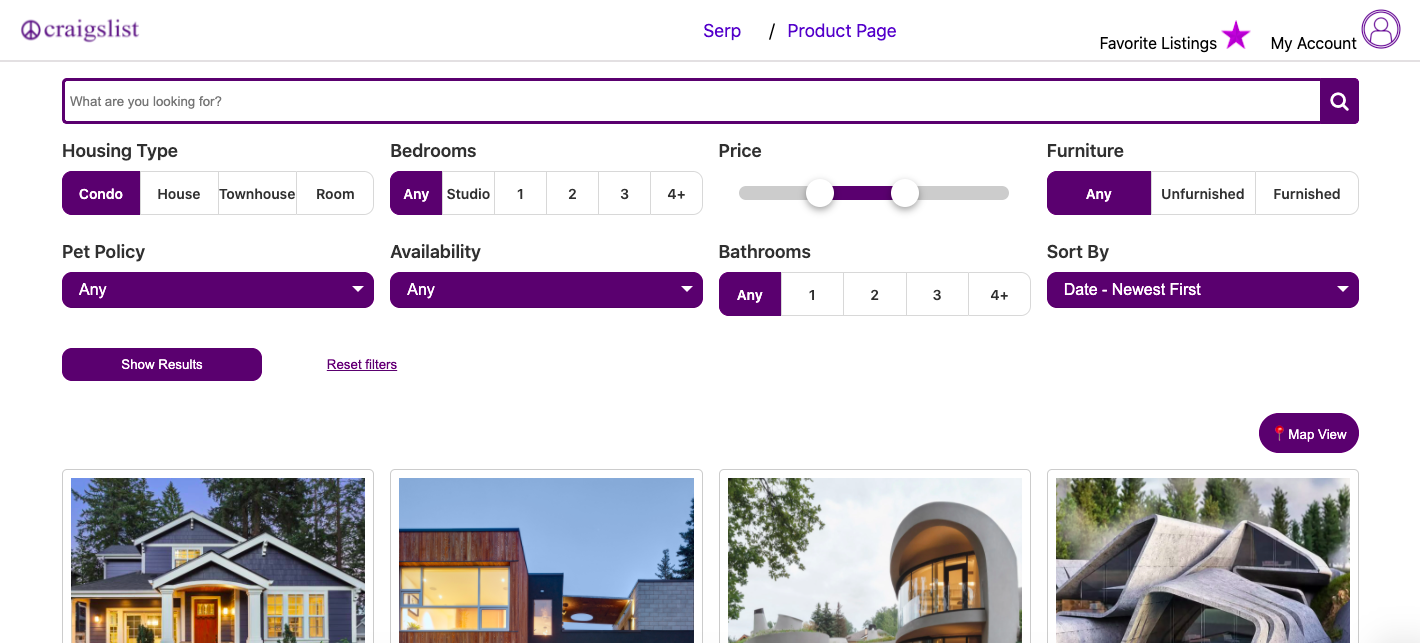Open favorites via the purple star icon
Viewport: 1420px width, 643px height.
1236,36
